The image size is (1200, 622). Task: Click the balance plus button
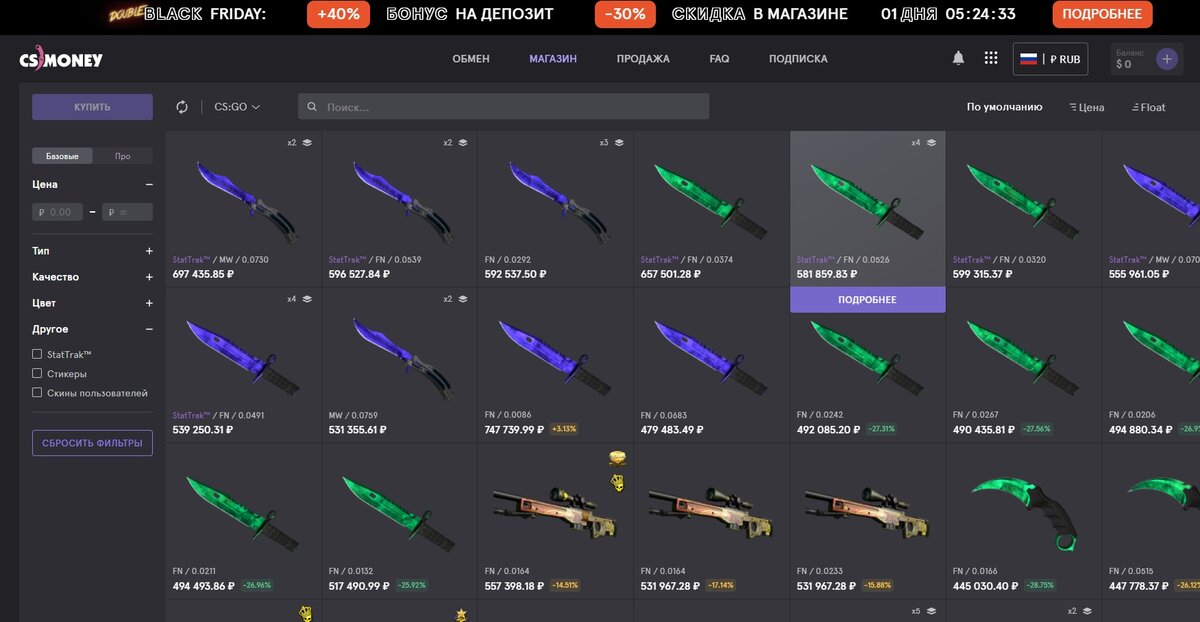click(1167, 59)
